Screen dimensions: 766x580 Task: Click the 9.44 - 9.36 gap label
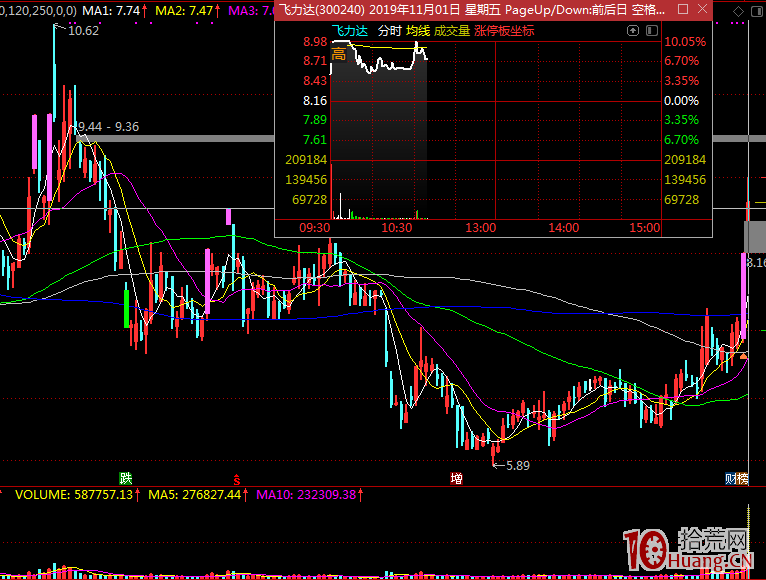click(108, 127)
